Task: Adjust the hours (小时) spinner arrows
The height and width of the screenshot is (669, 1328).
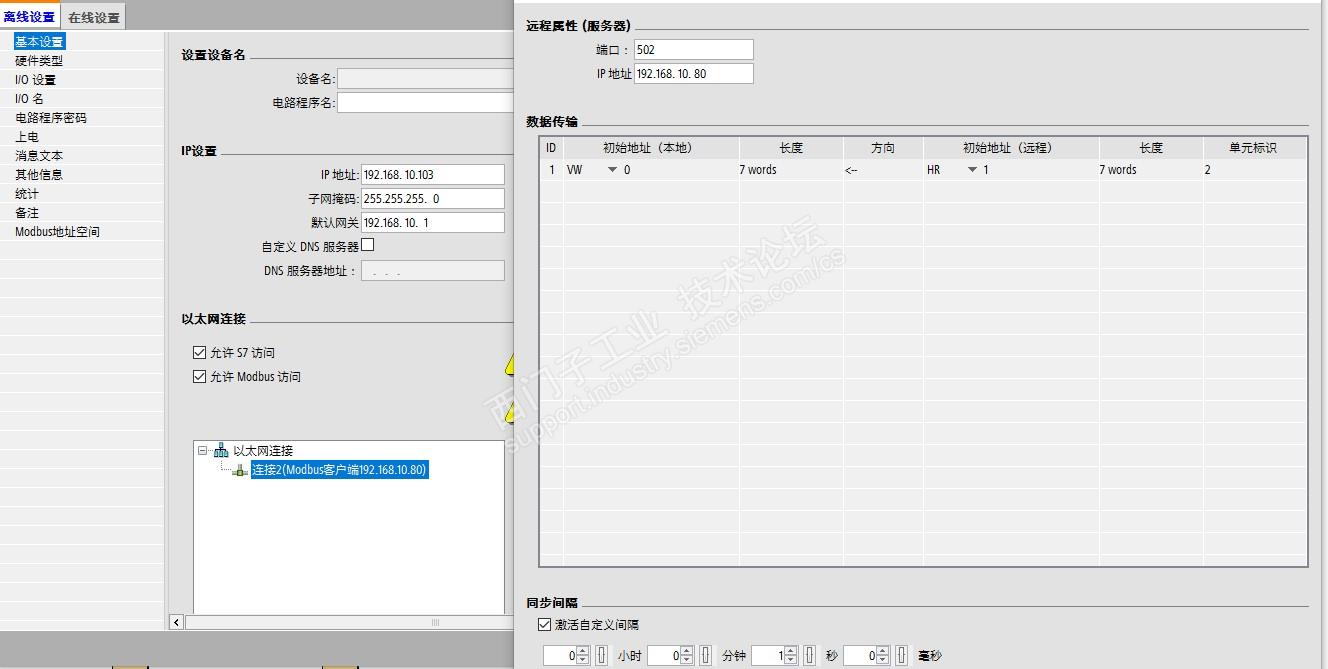Action: (x=583, y=656)
